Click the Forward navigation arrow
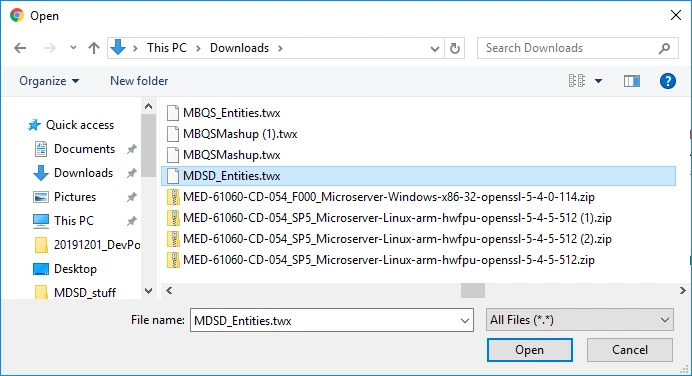The width and height of the screenshot is (692, 376). [50, 48]
